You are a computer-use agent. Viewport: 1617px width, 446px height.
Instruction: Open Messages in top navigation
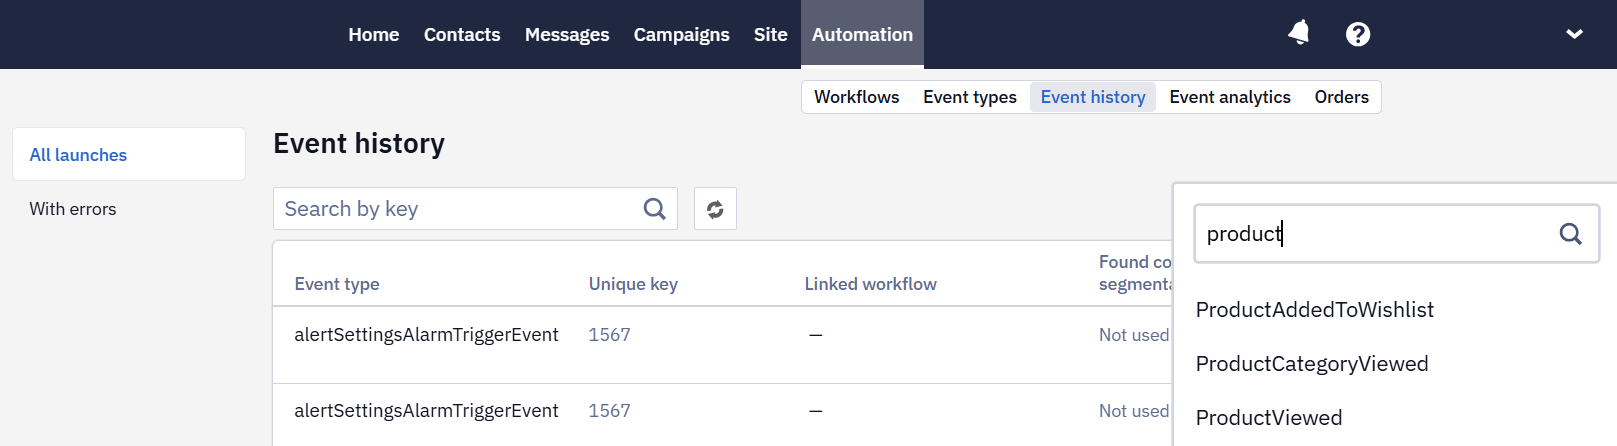coord(567,35)
